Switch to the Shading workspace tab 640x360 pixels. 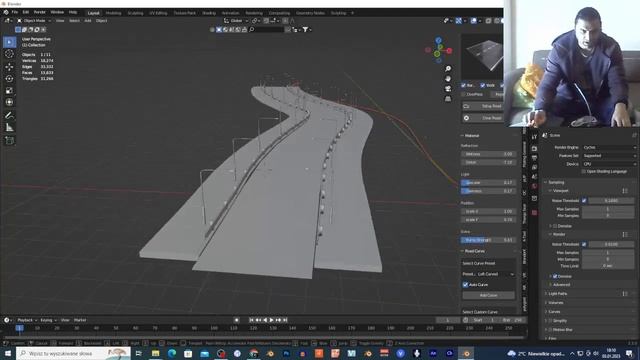coord(209,13)
